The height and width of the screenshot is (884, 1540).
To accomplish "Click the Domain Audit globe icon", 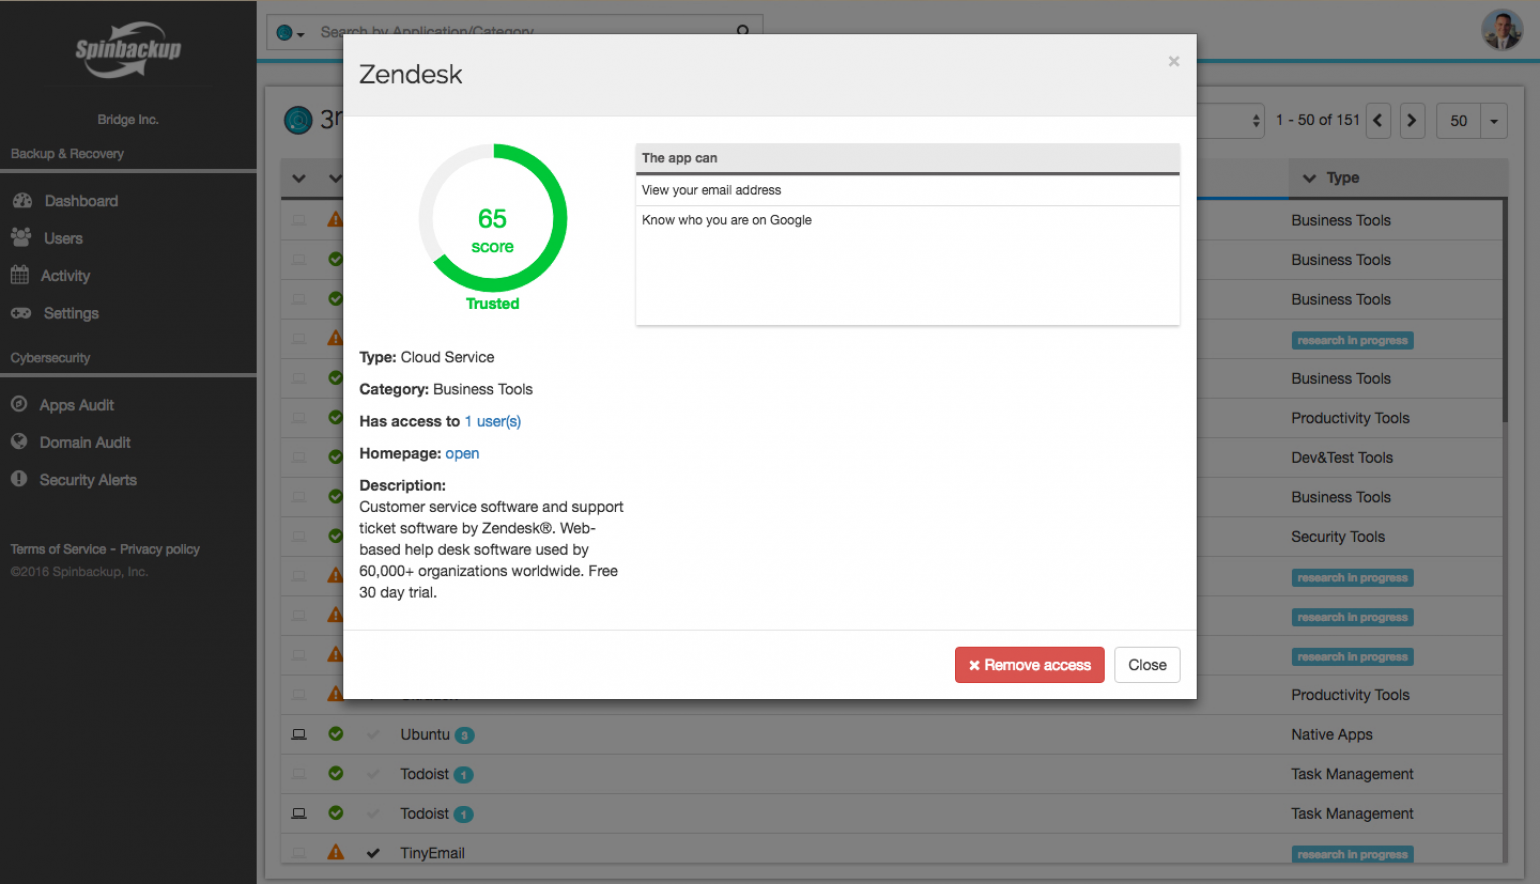I will (x=19, y=441).
